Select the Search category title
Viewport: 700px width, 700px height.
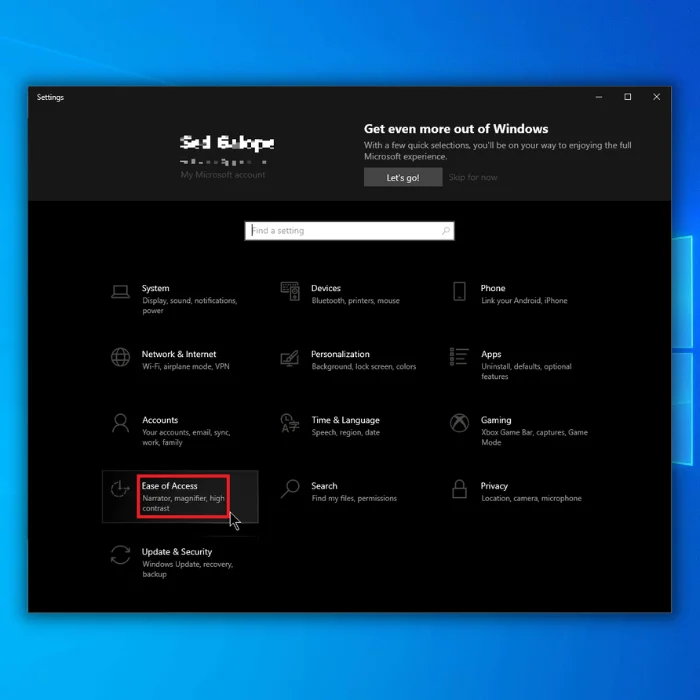pyautogui.click(x=324, y=486)
